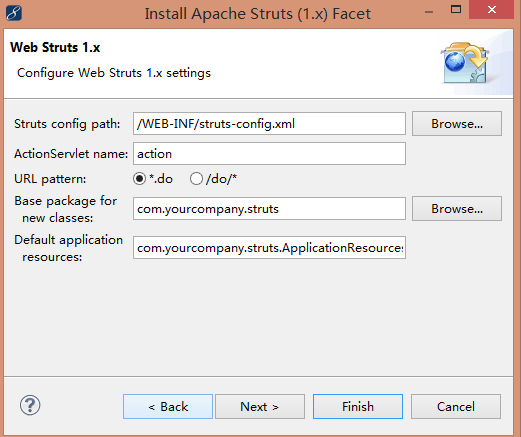Click the 'Default application resources:' label
Viewport: 521px width, 437px height.
(x=68, y=248)
